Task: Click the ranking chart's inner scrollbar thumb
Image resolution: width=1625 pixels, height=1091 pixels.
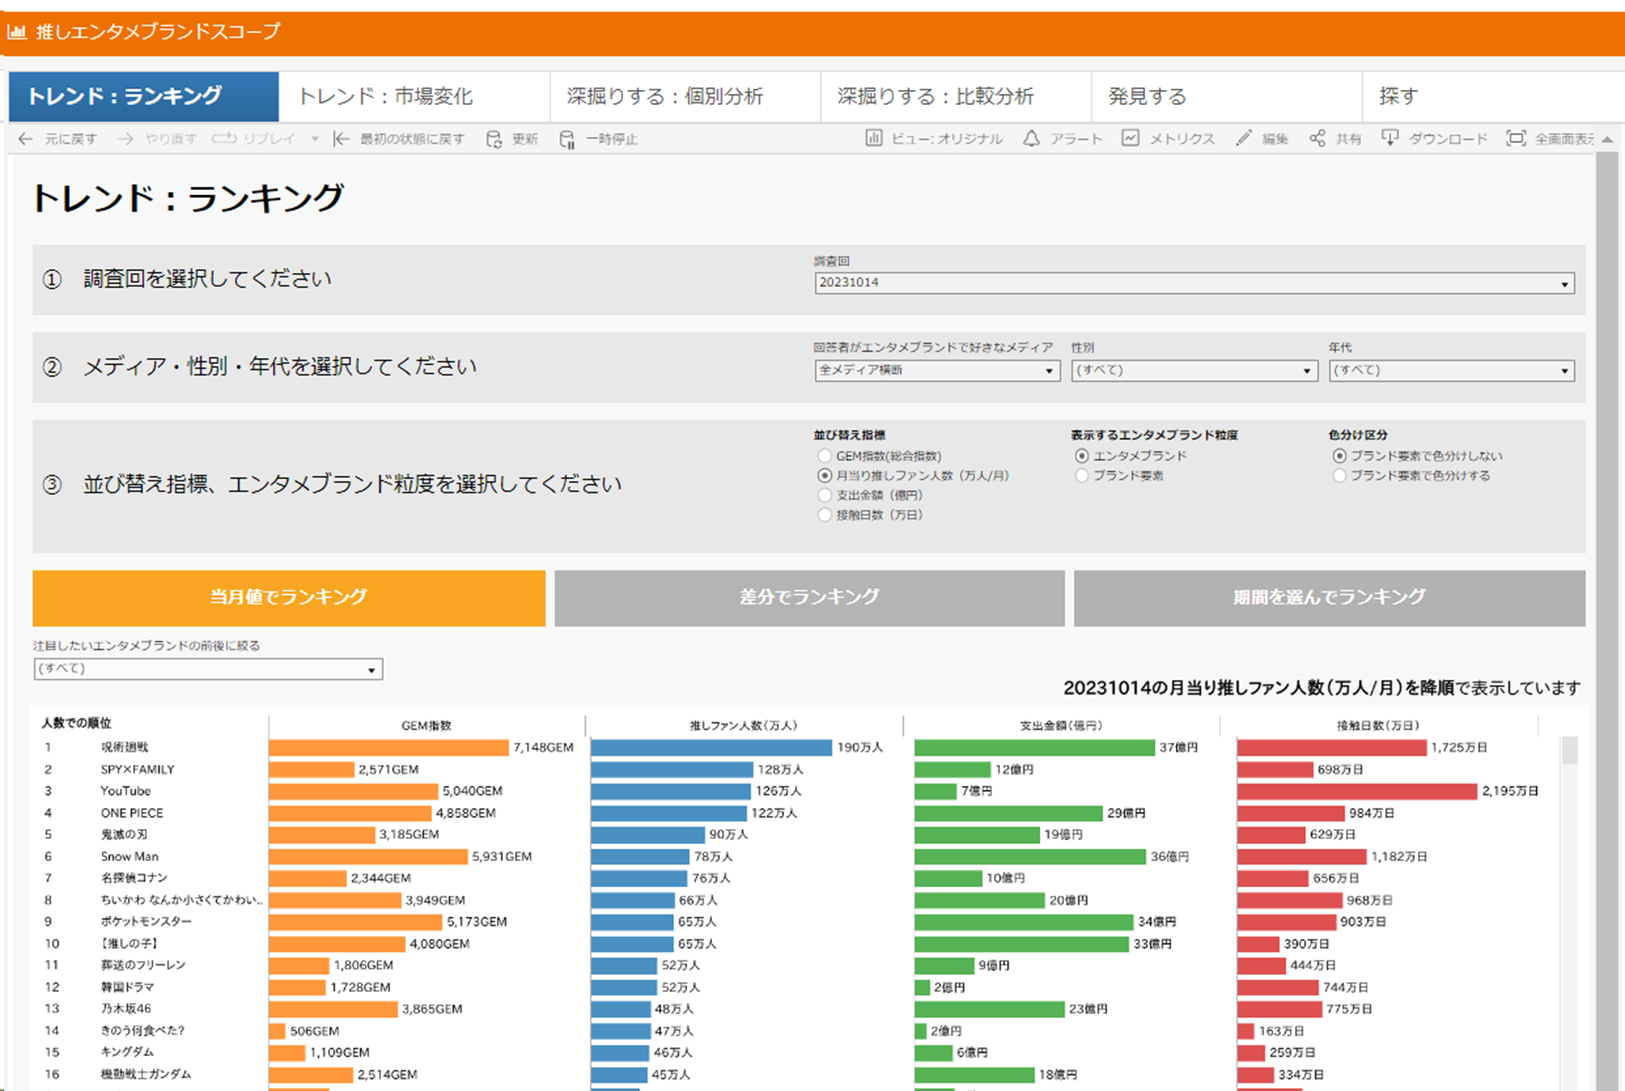Action: coord(1570,750)
